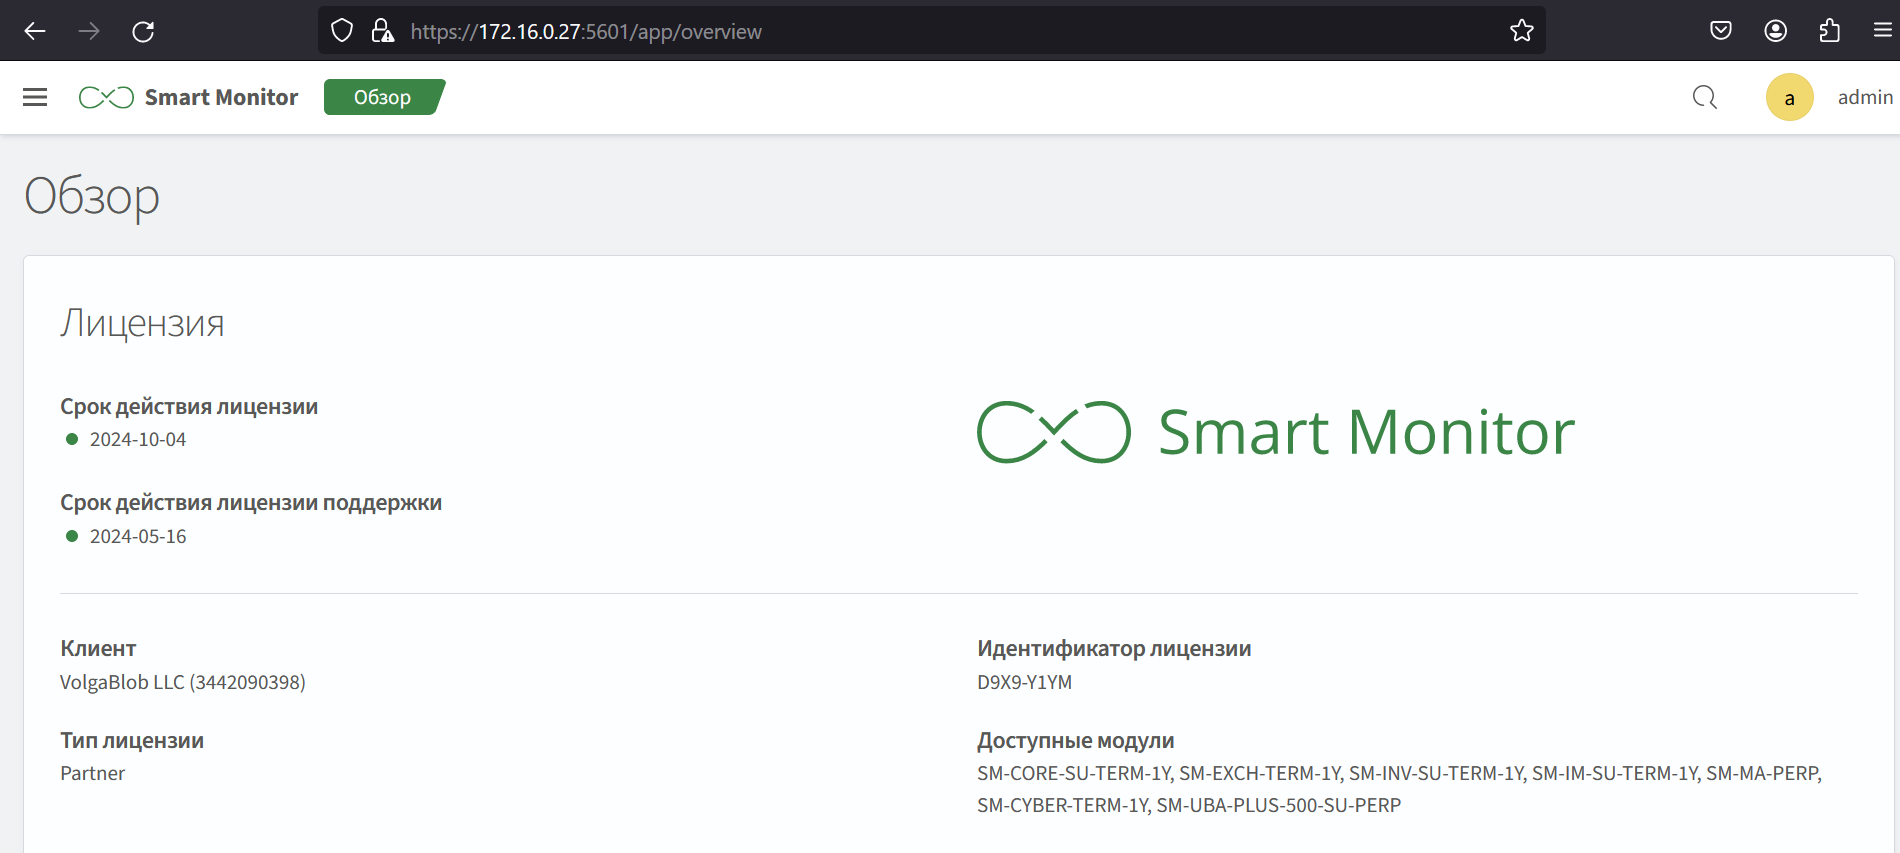Select the Обзор breadcrumb tab
Viewport: 1900px width, 853px height.
383,97
